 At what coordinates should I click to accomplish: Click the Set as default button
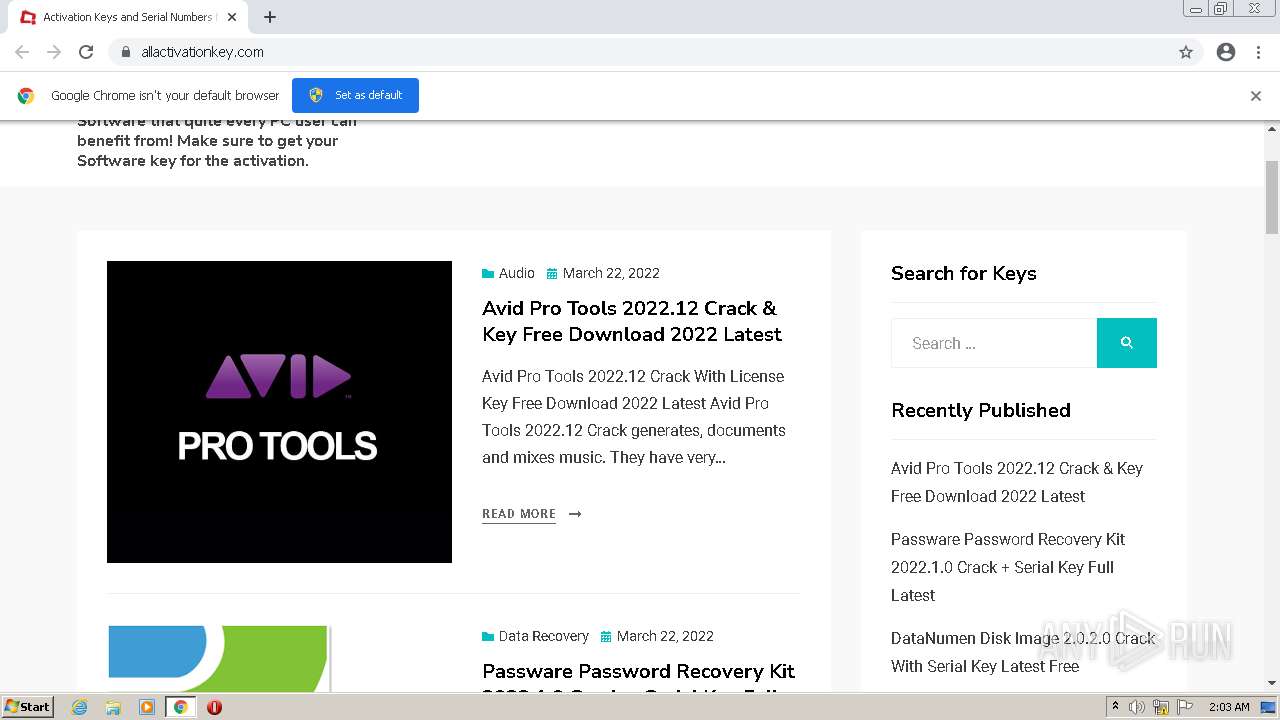[x=355, y=95]
